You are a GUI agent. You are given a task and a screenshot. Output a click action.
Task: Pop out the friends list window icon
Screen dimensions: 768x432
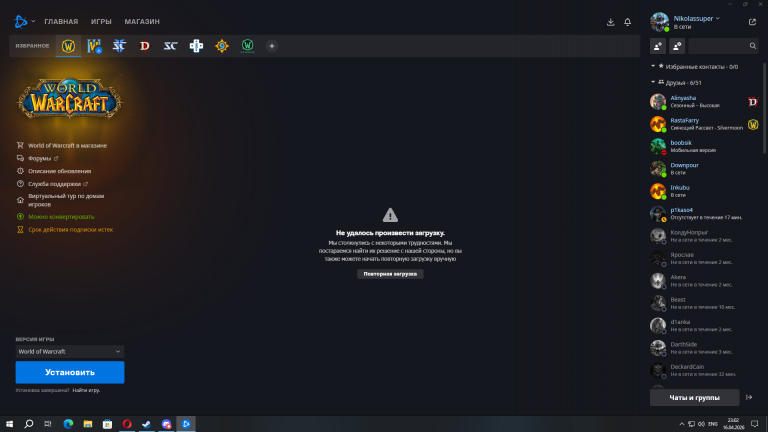point(752,22)
